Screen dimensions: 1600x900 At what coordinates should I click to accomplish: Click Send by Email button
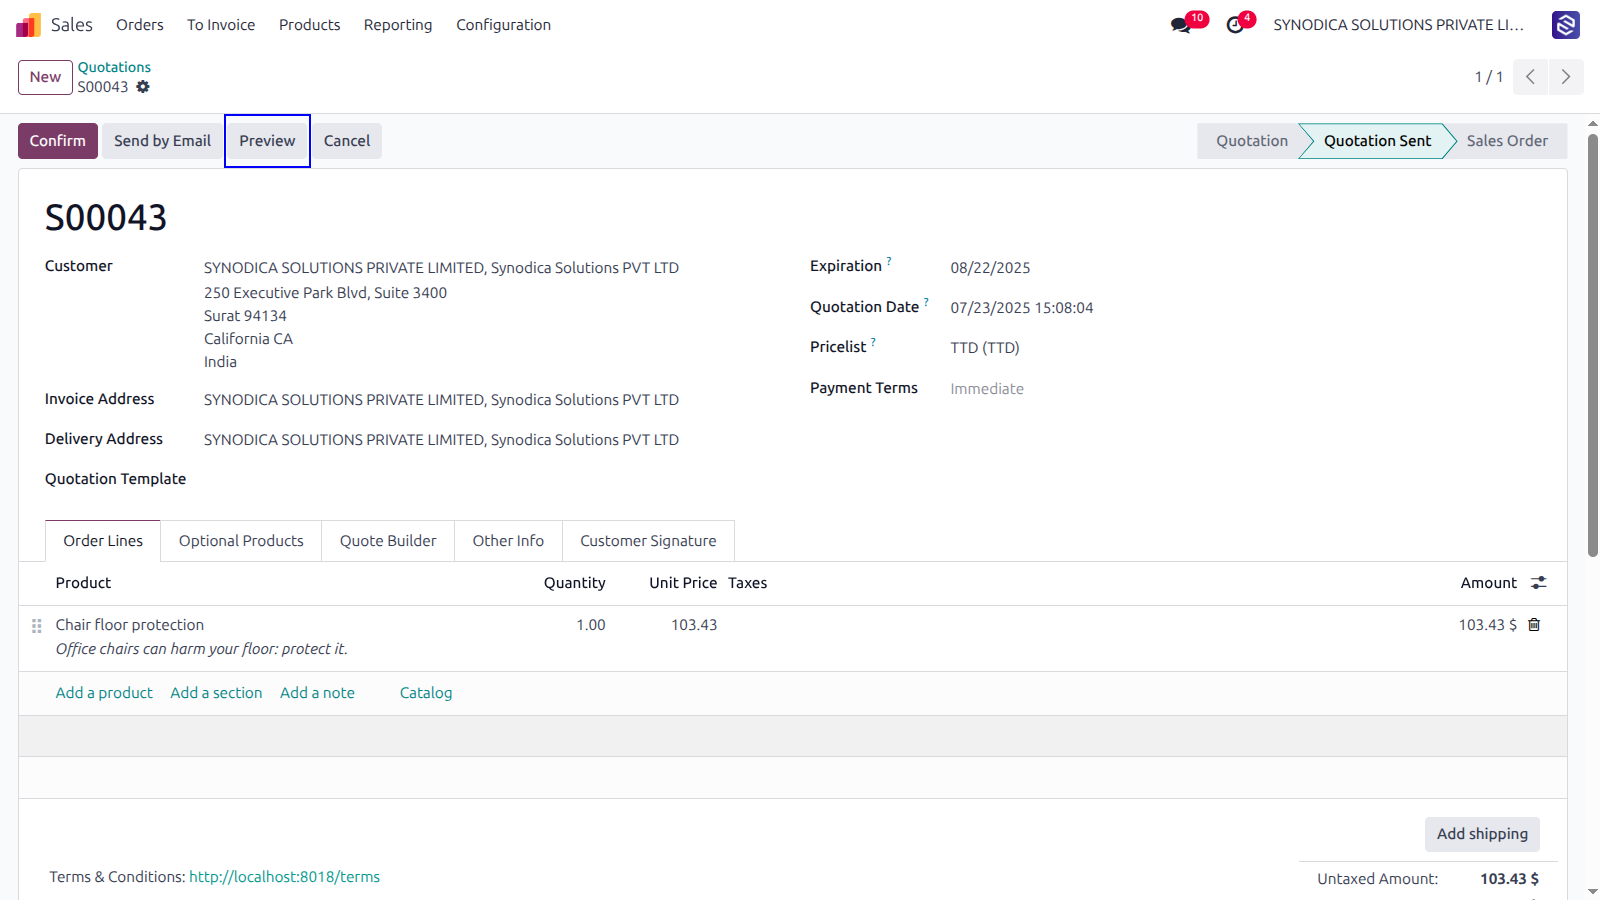[162, 141]
